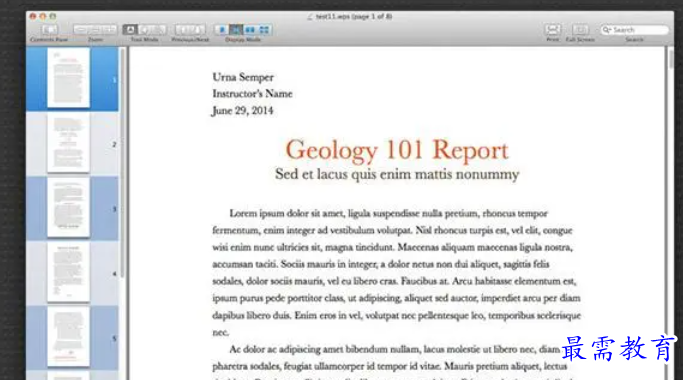Enter Full Screen mode from toolbar
The image size is (683, 380).
click(x=580, y=30)
